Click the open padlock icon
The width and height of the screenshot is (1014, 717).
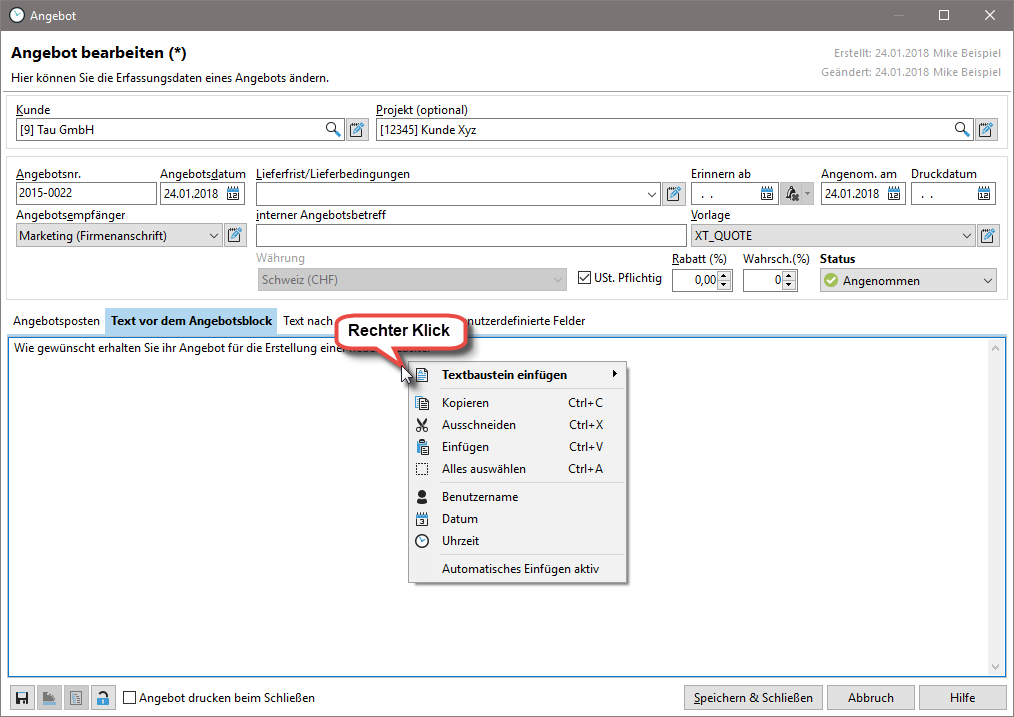click(102, 698)
